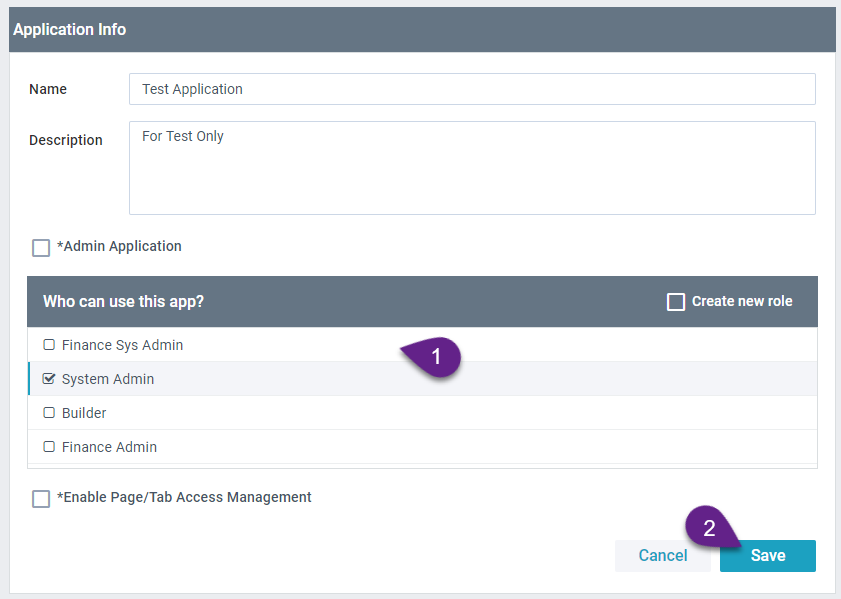Enable the Admin Application checkbox
The height and width of the screenshot is (599, 841).
[x=41, y=247]
